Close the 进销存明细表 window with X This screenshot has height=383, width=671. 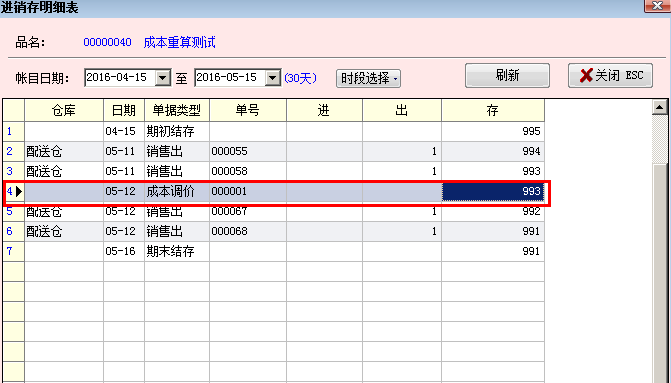[x=658, y=6]
